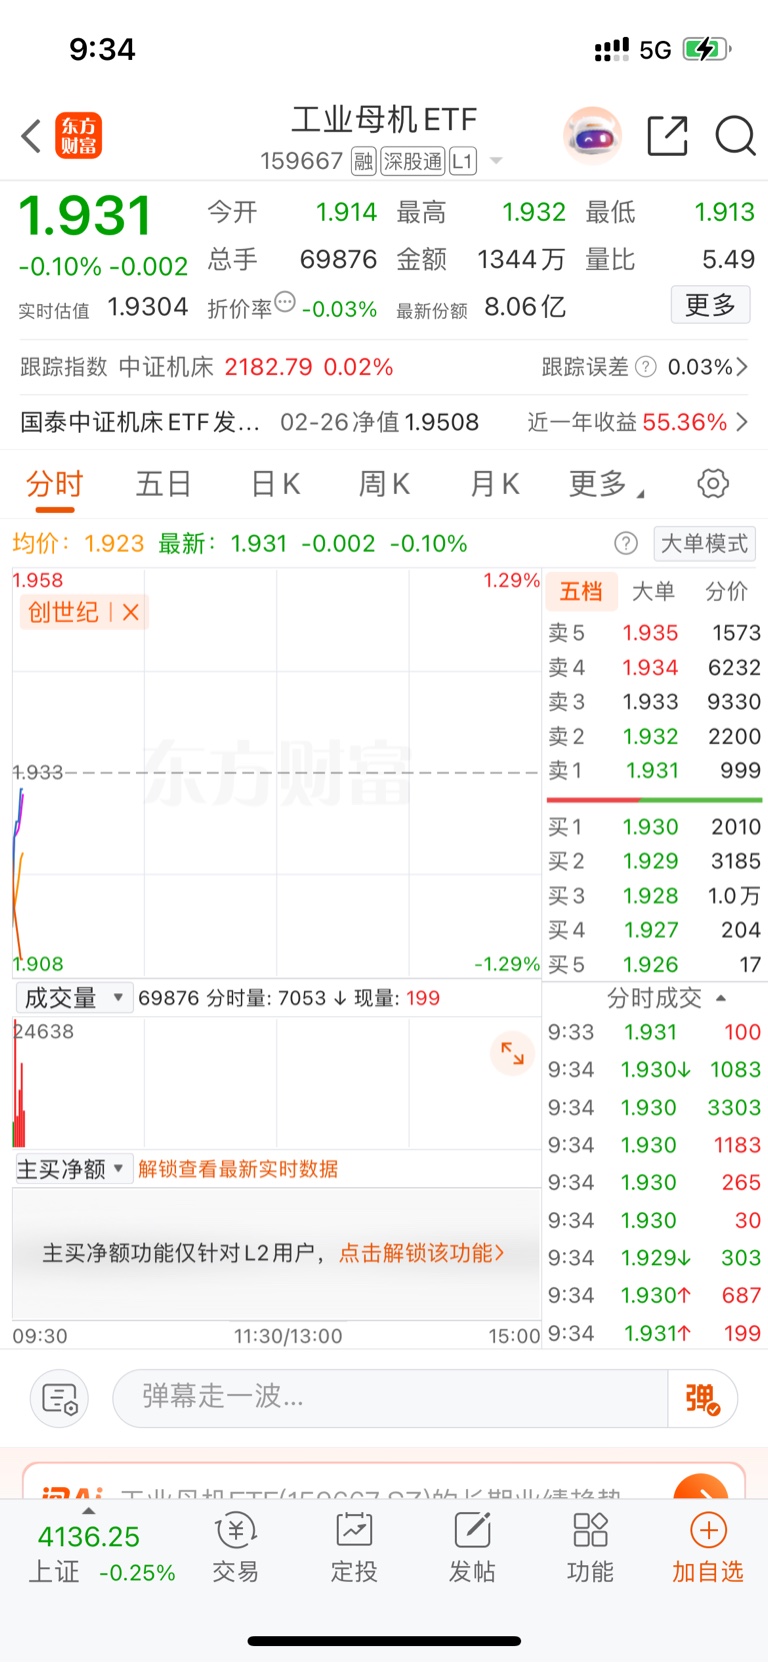
Task: Open the 主买净额 indicator dropdown
Action: point(74,1169)
